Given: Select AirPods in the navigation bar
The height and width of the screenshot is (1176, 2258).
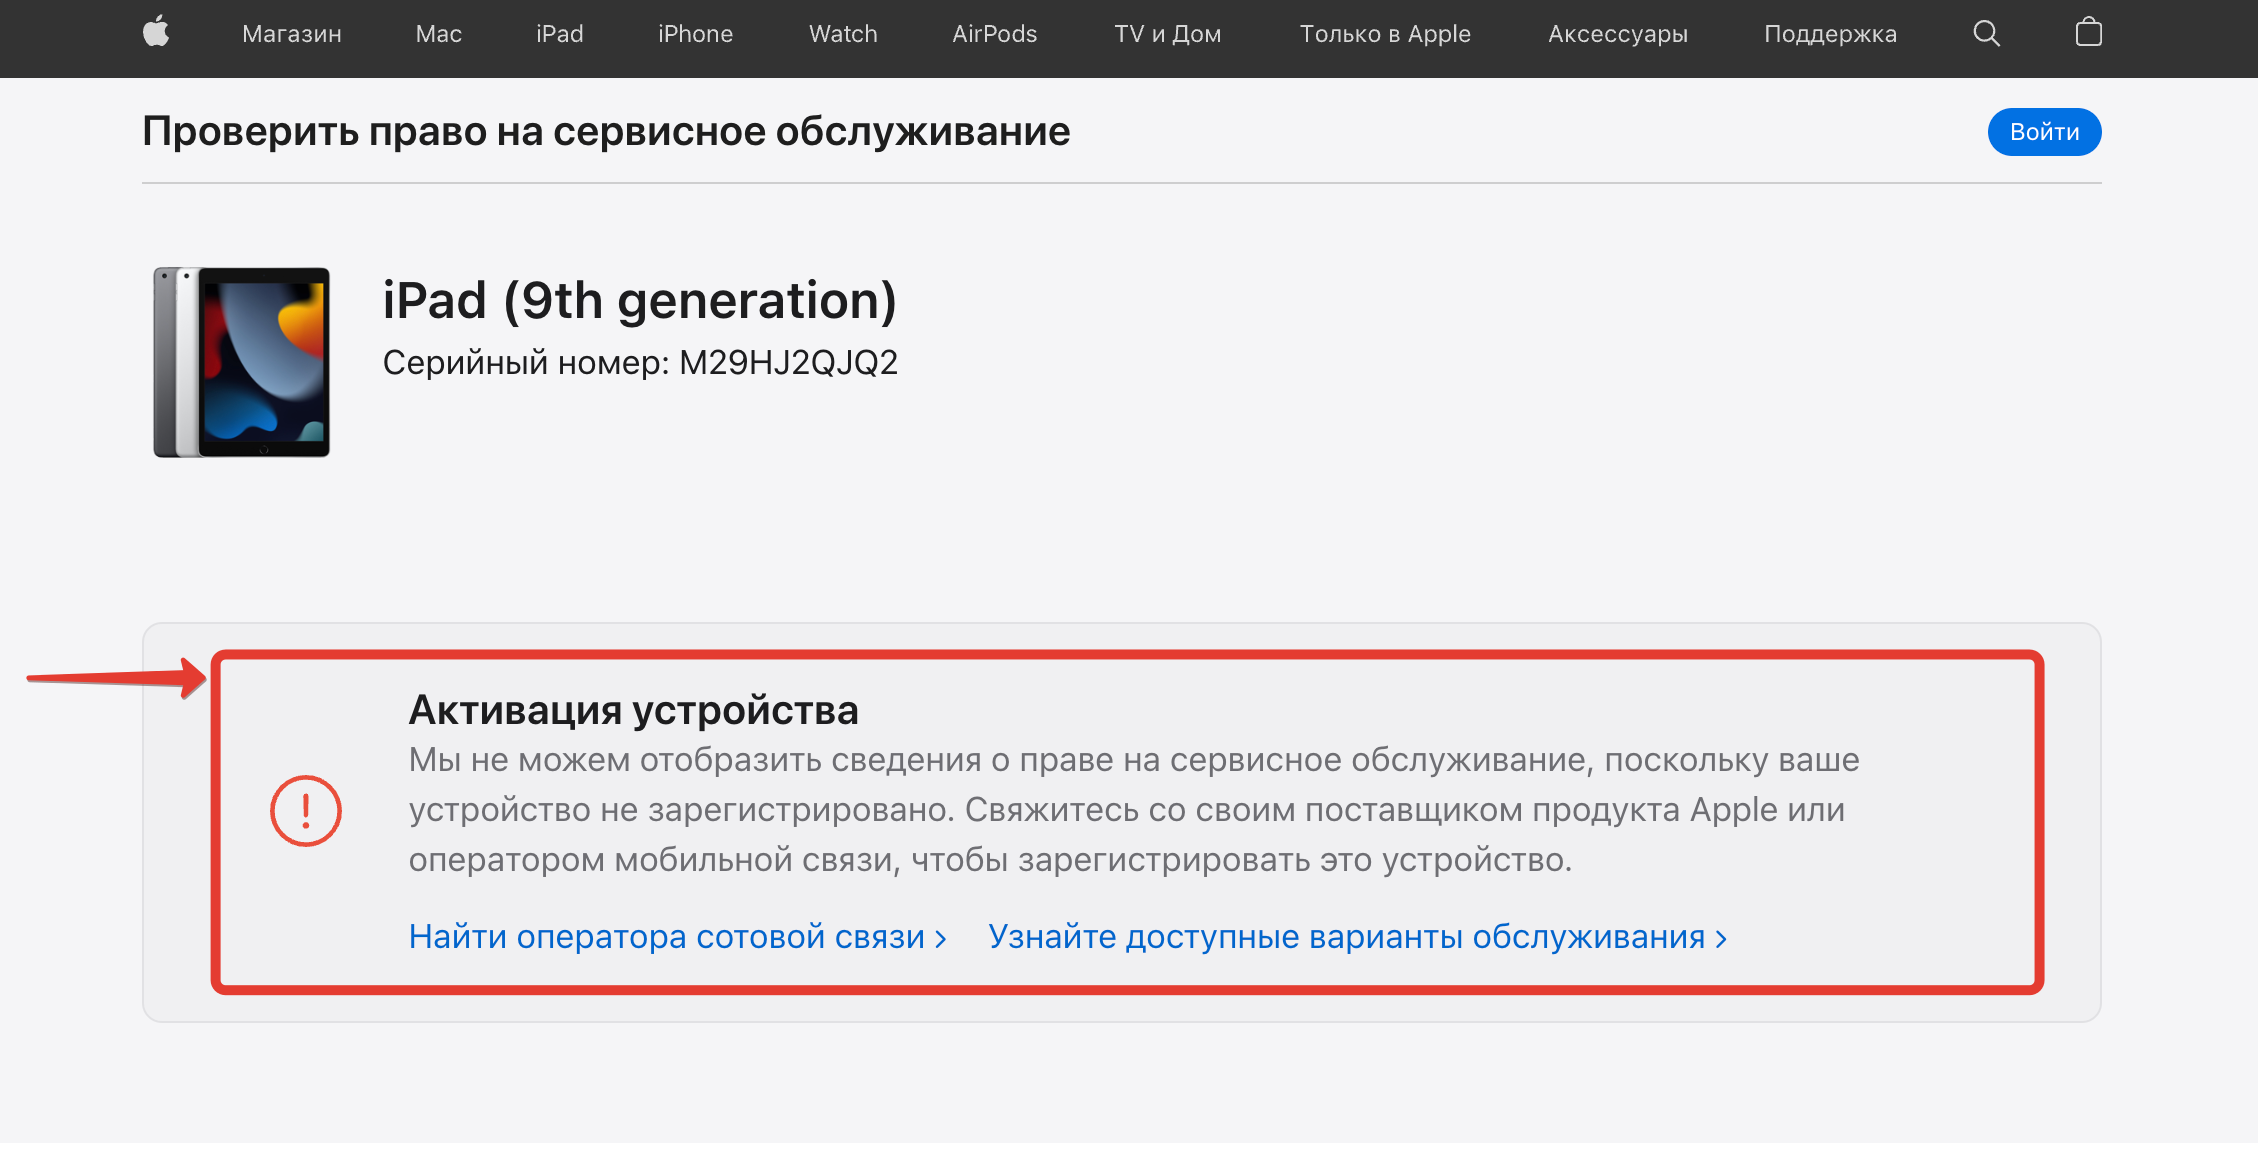Looking at the screenshot, I should 995,34.
